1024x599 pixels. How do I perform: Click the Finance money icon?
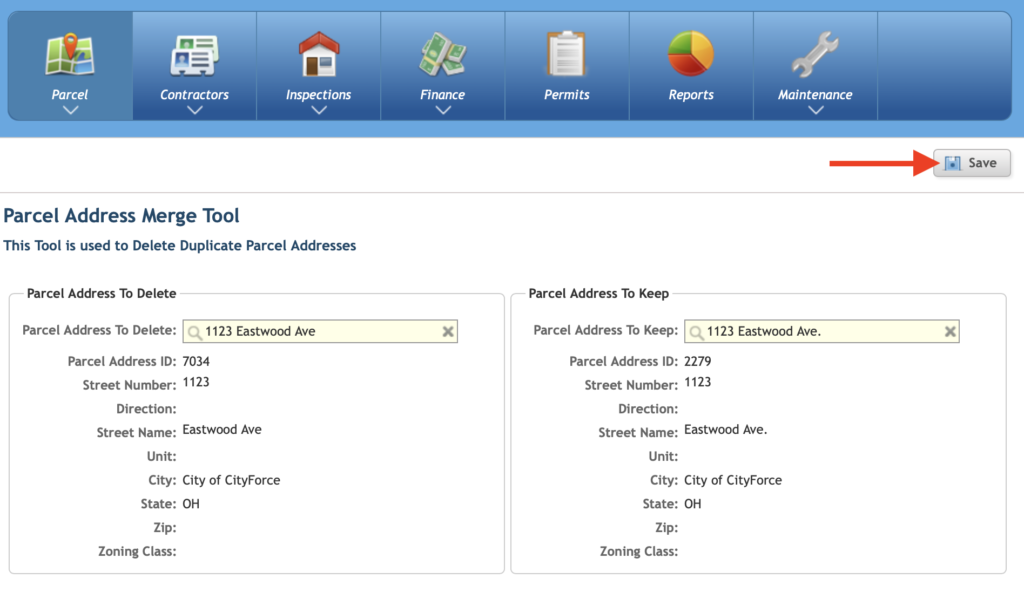pyautogui.click(x=443, y=55)
